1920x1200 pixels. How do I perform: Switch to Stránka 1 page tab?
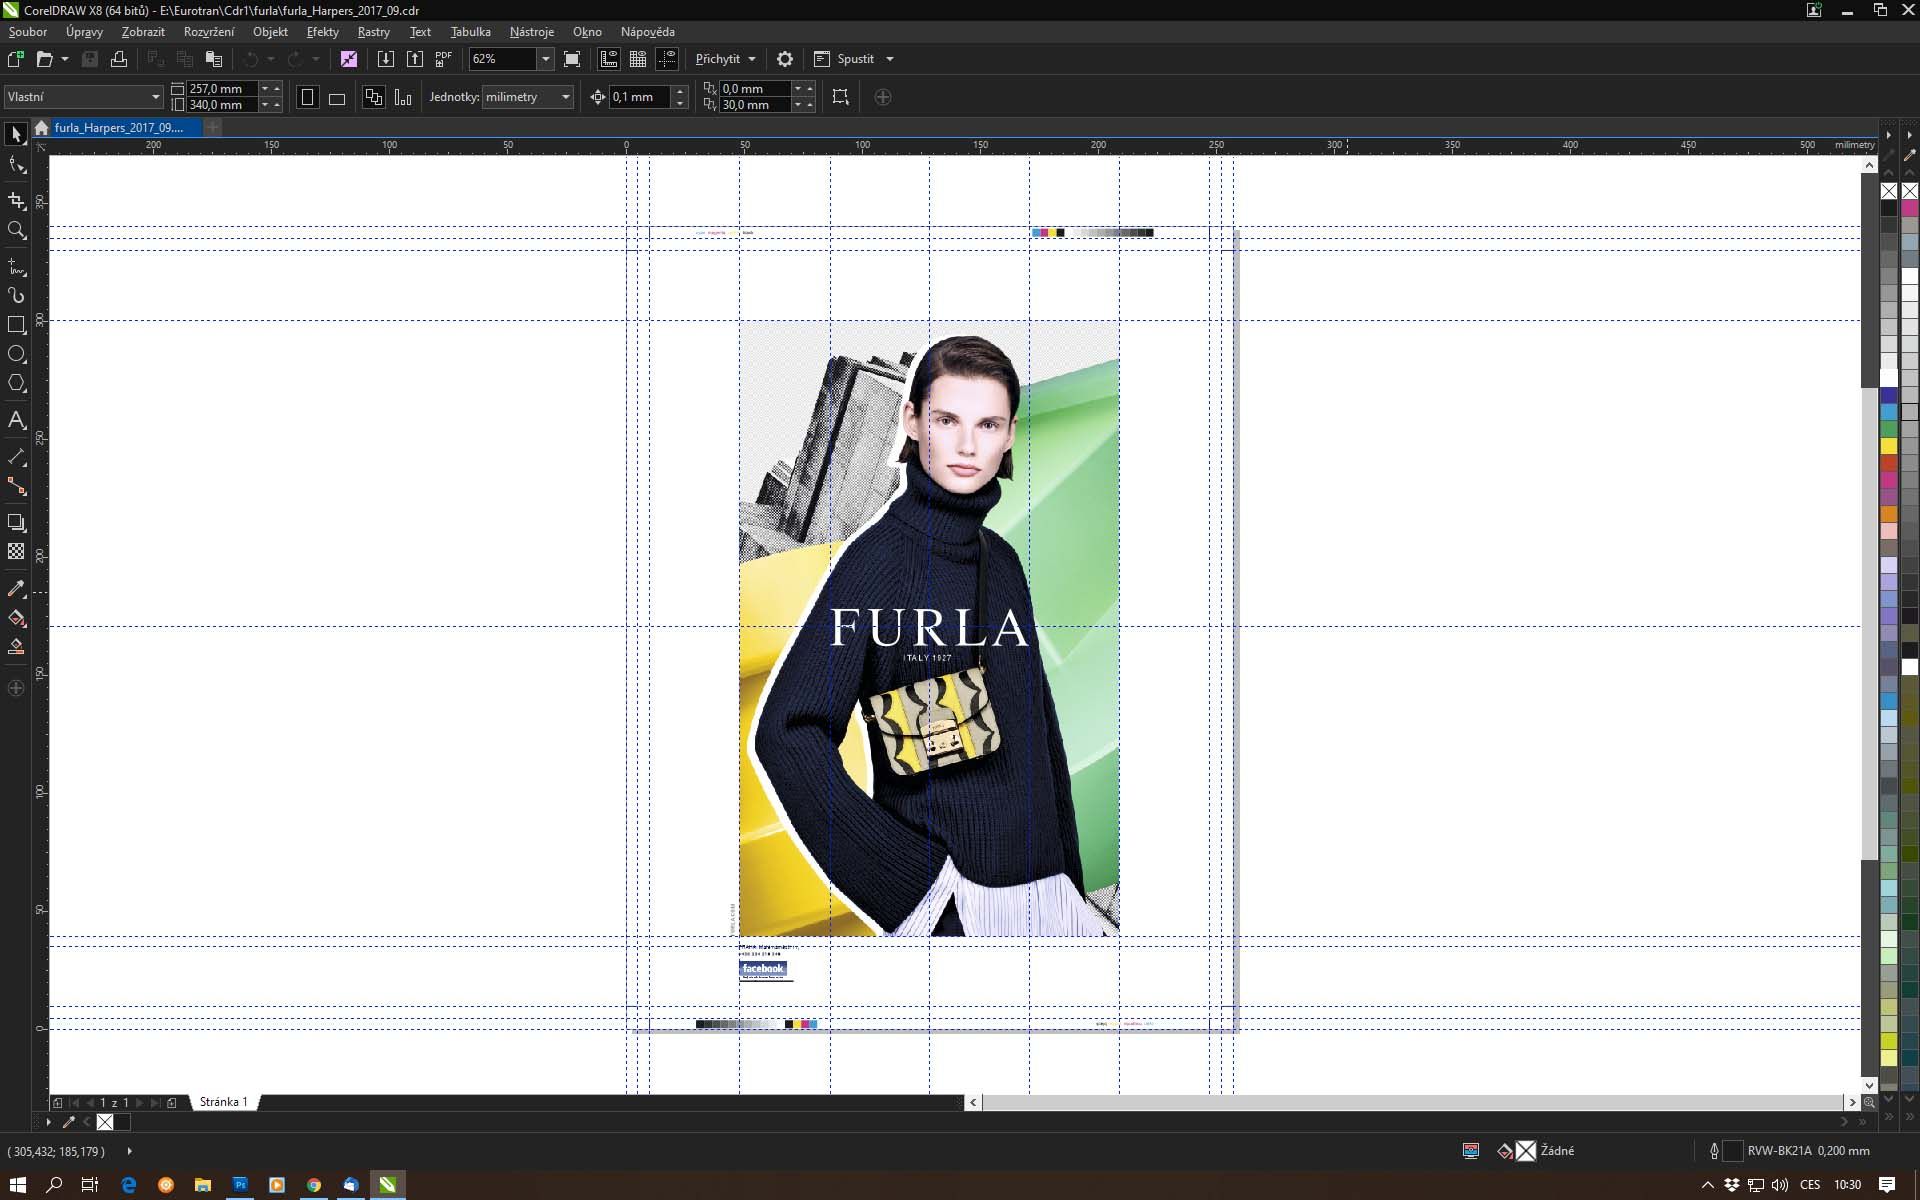(223, 1102)
